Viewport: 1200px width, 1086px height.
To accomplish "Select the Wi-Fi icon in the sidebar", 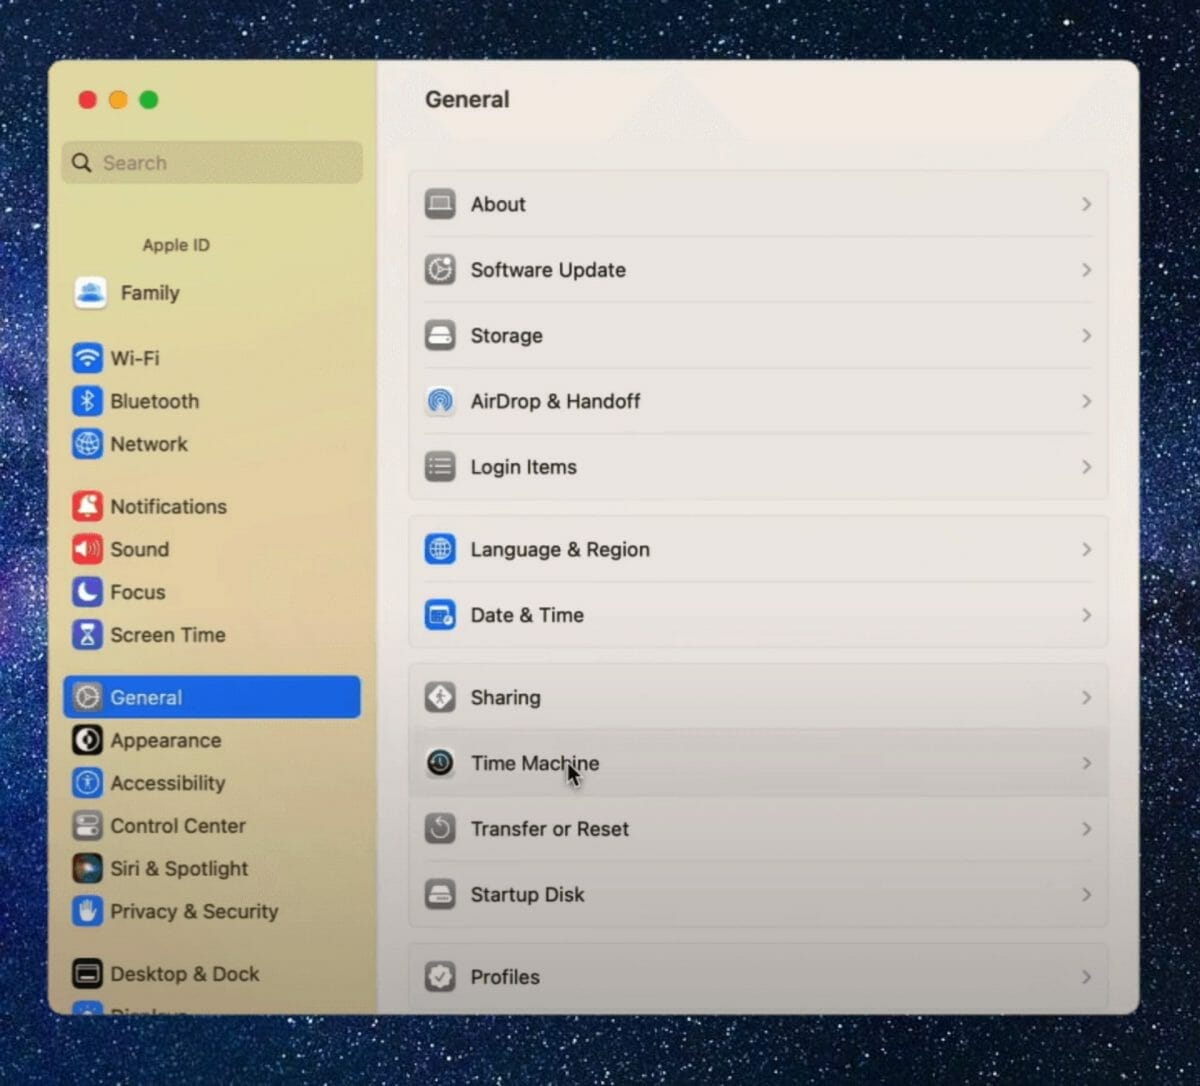I will [89, 358].
